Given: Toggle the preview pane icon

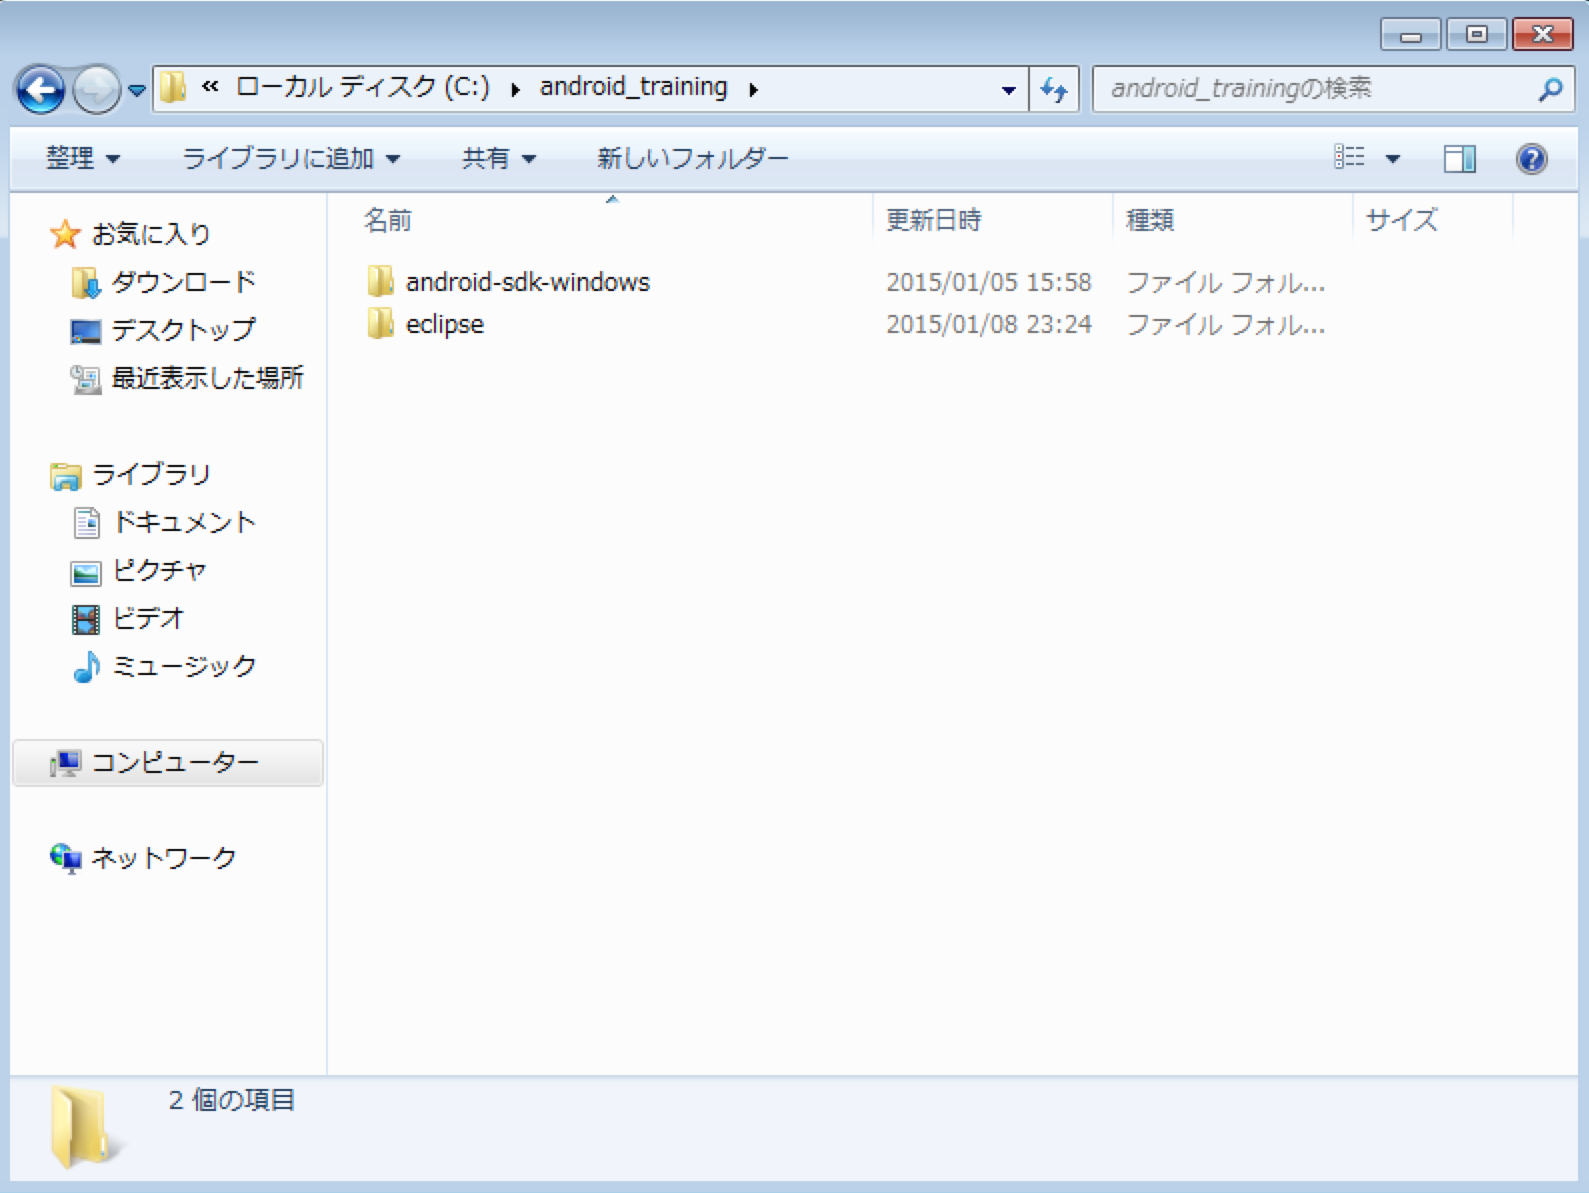Looking at the screenshot, I should (x=1459, y=158).
